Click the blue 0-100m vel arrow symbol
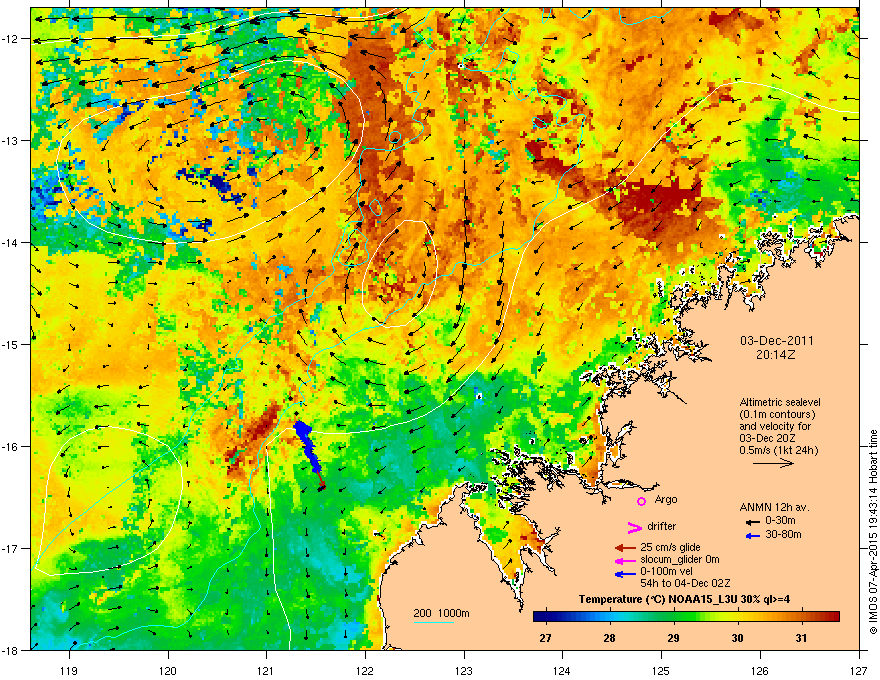The image size is (880, 680). pyautogui.click(x=625, y=573)
